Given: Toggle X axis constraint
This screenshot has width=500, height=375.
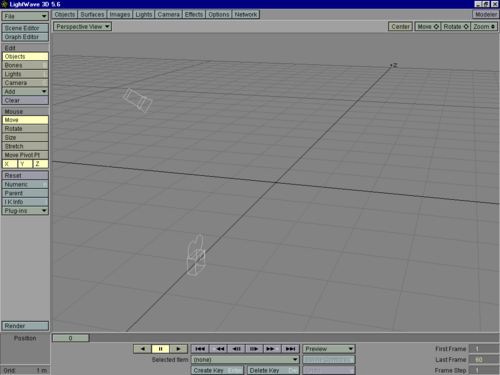Looking at the screenshot, I should tap(10, 164).
